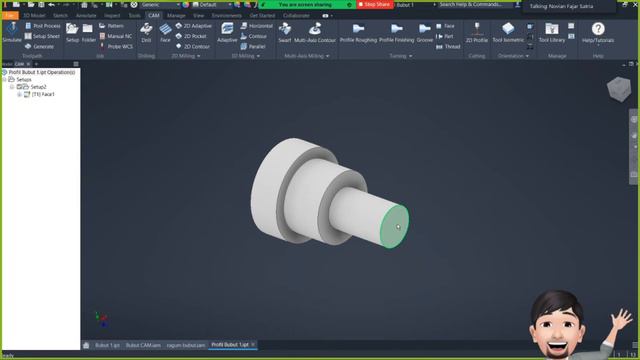Set Tool Isometric orientation
Screen dimensions: 640x360
tap(508, 33)
